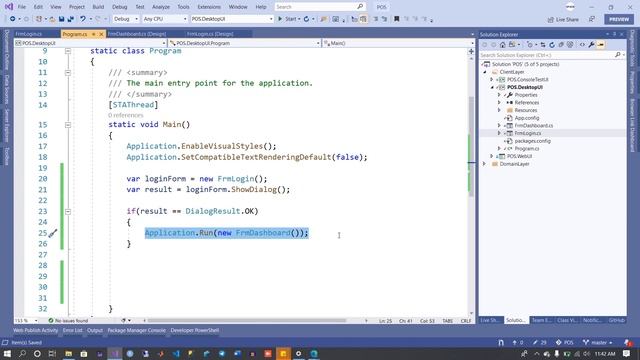Open the File menu
This screenshot has height=360, width=640.
pos(22,7)
